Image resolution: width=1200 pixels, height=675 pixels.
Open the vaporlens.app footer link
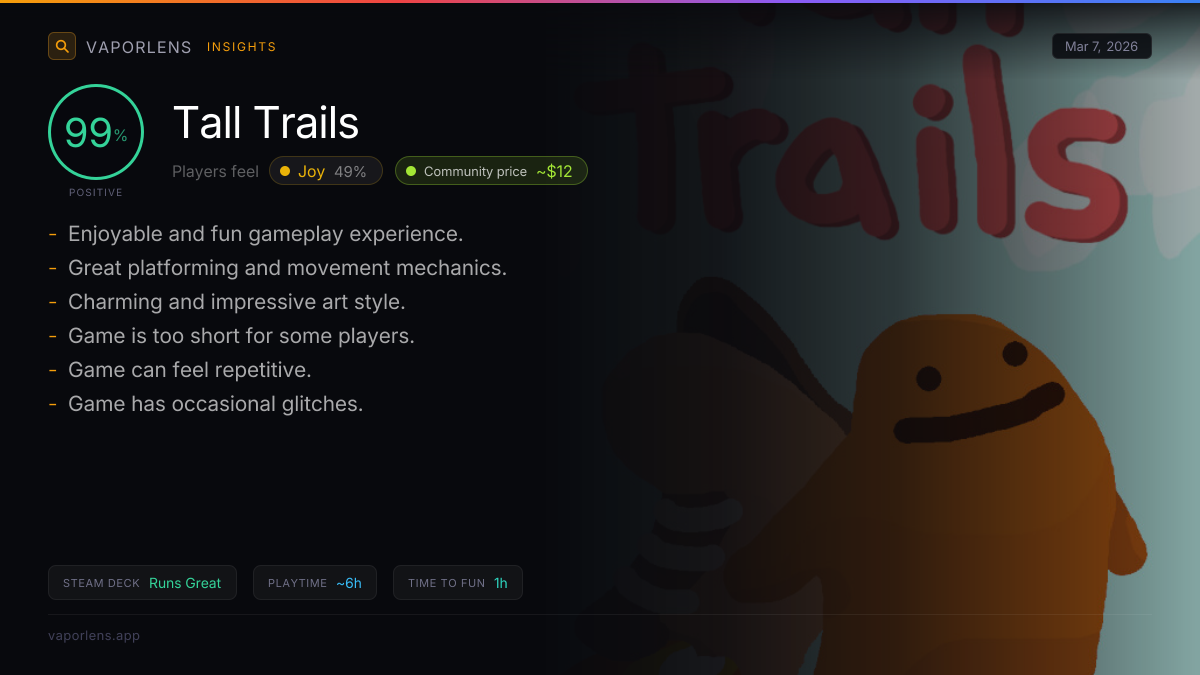94,635
